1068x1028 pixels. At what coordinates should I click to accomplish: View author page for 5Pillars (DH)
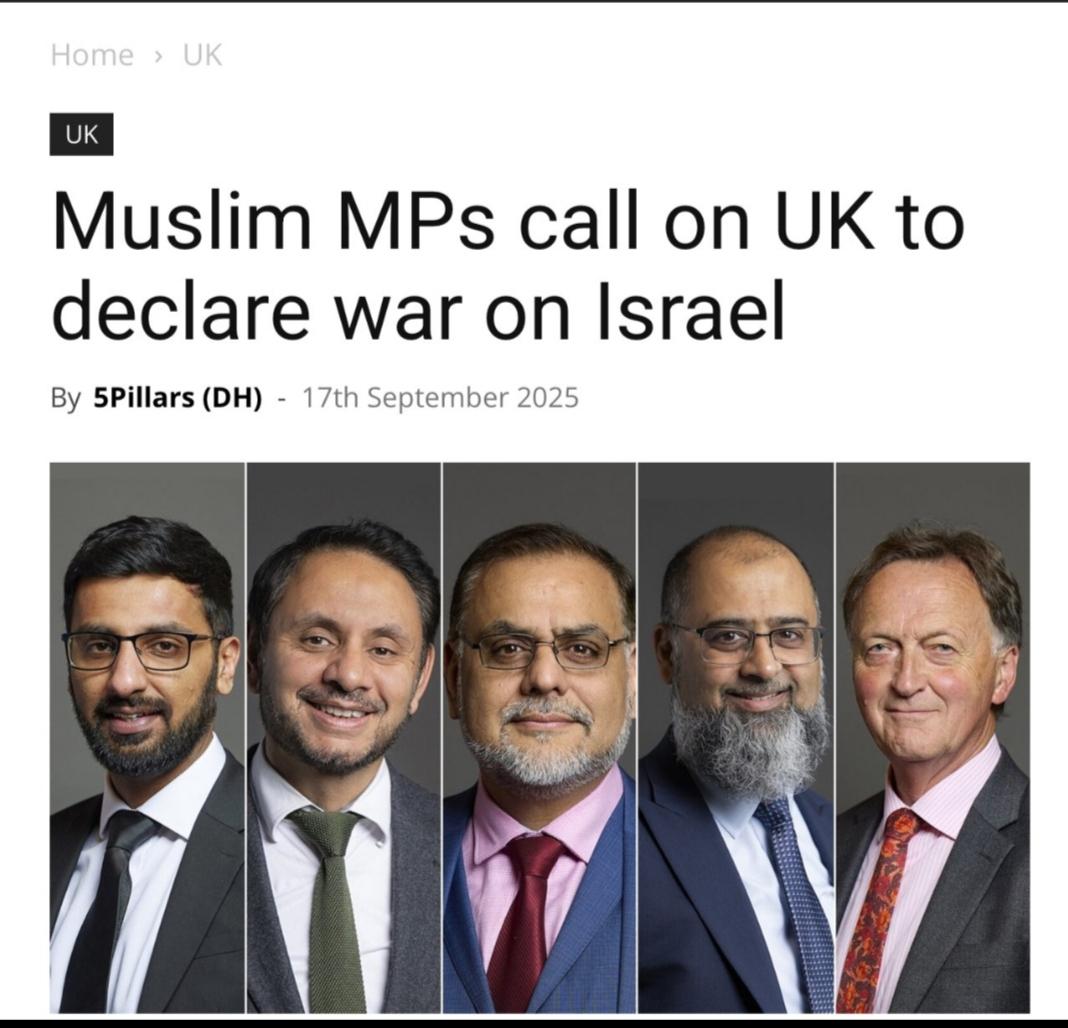178,398
